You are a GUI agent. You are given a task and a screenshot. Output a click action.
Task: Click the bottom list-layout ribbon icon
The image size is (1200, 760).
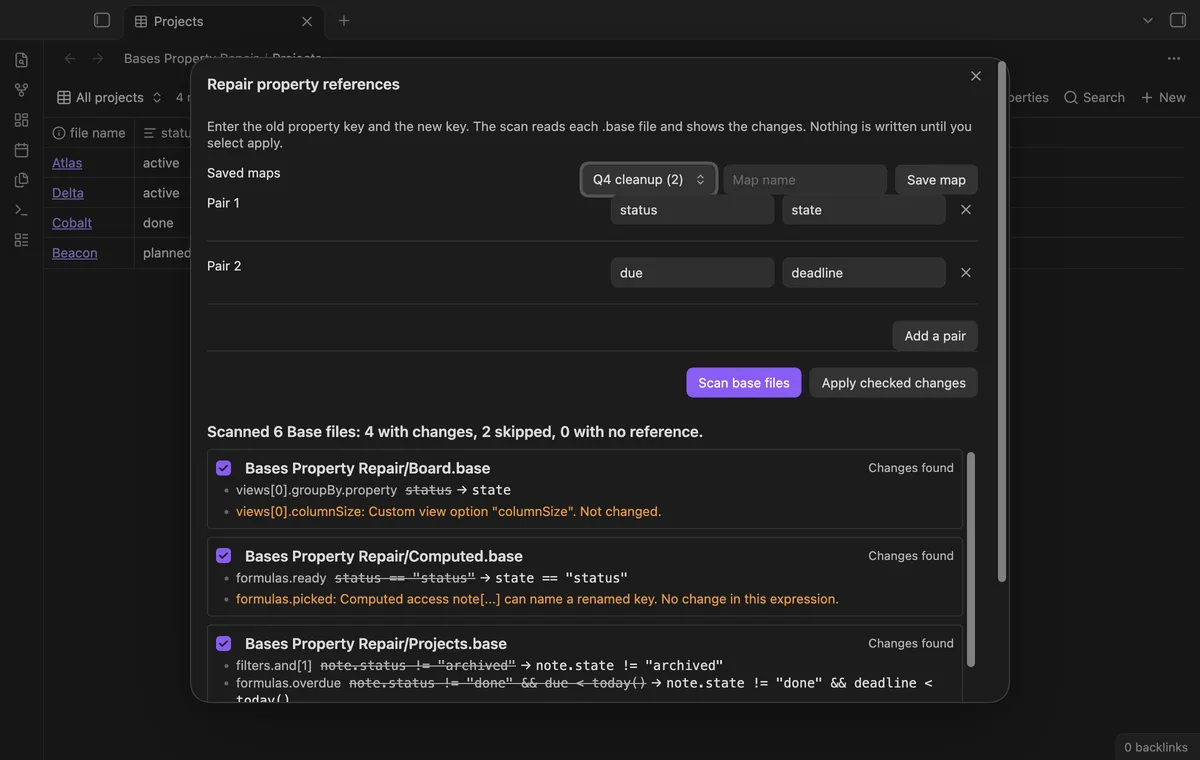22,240
